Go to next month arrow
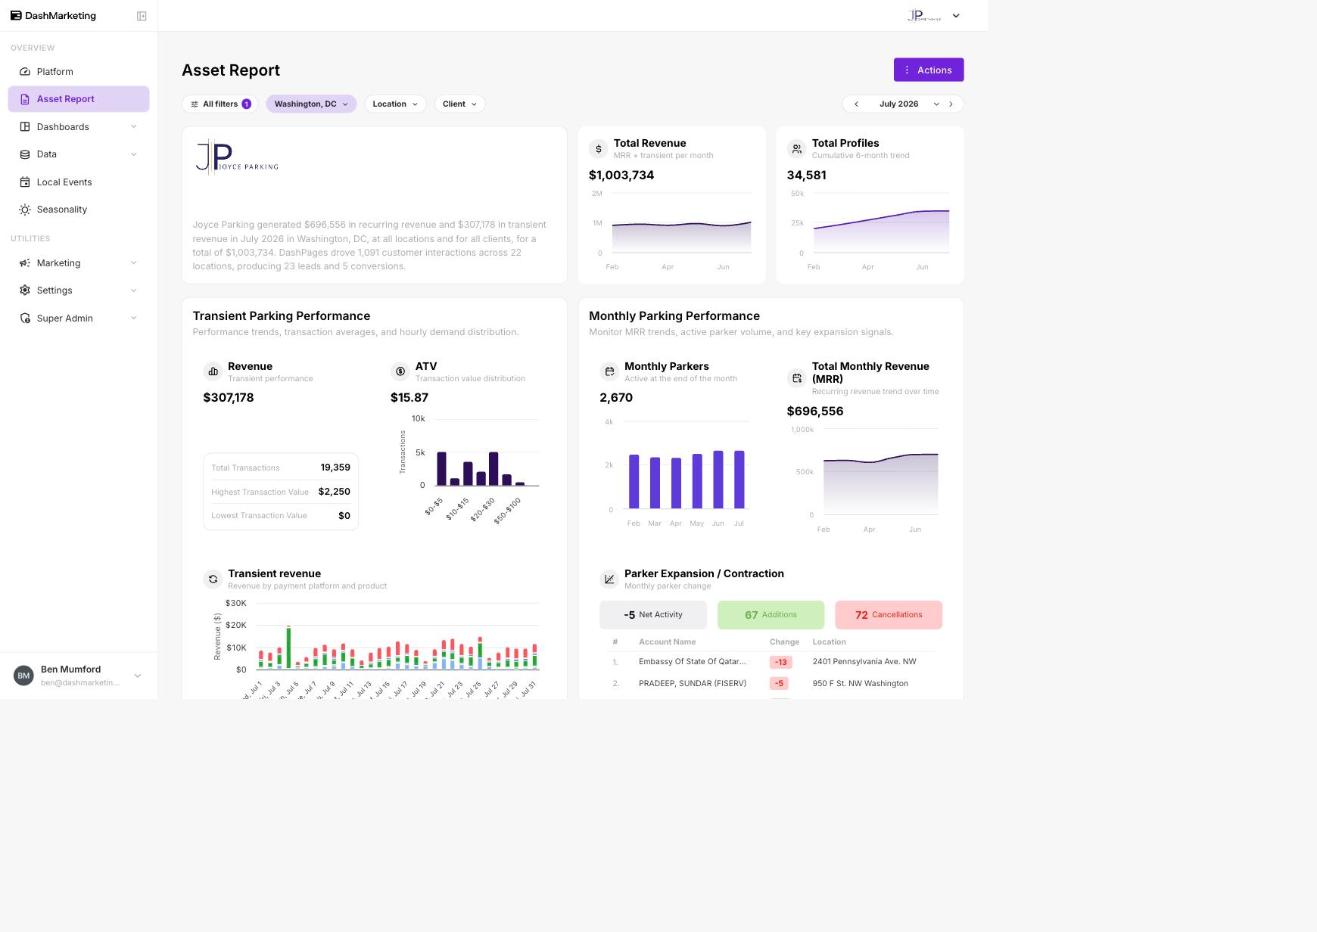Viewport: 1317px width, 932px height. click(951, 104)
